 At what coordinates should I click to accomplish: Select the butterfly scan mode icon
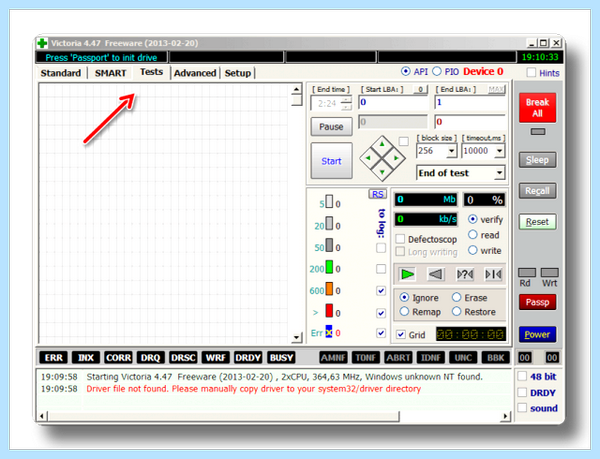coord(493,274)
